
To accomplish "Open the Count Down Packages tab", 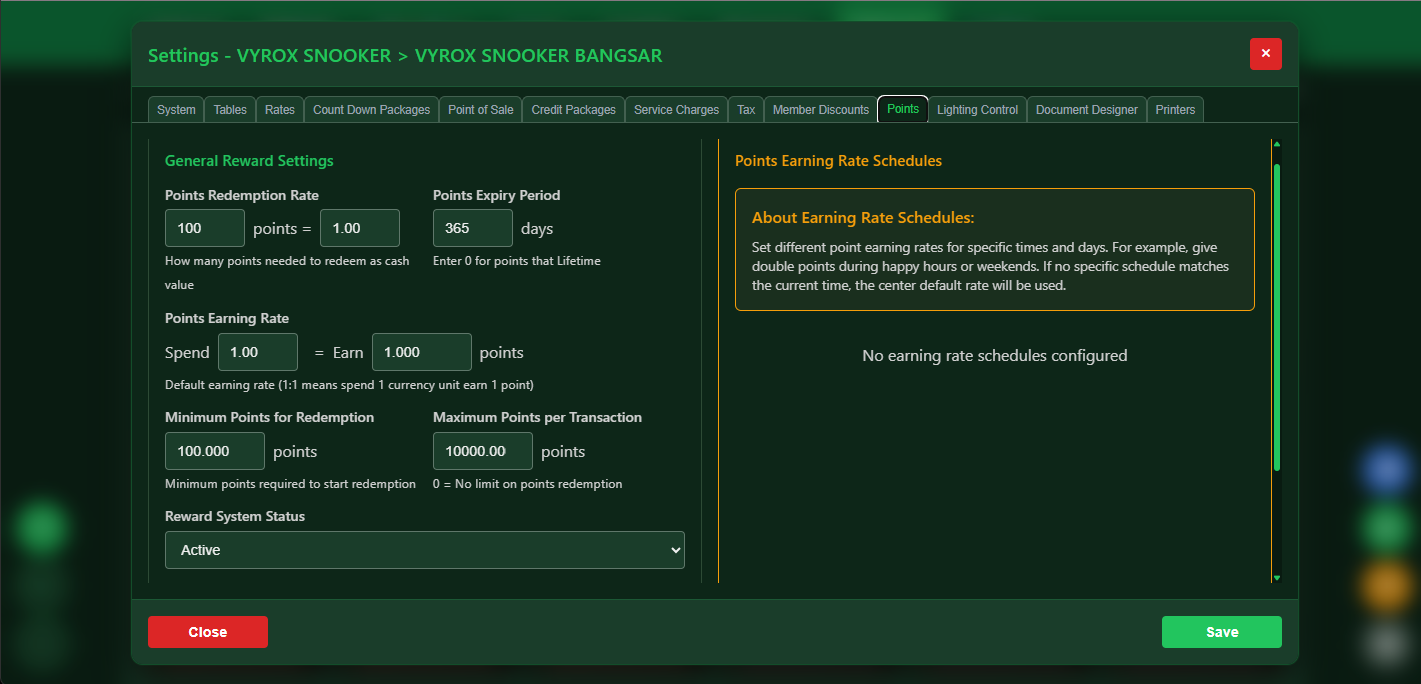I will 371,109.
